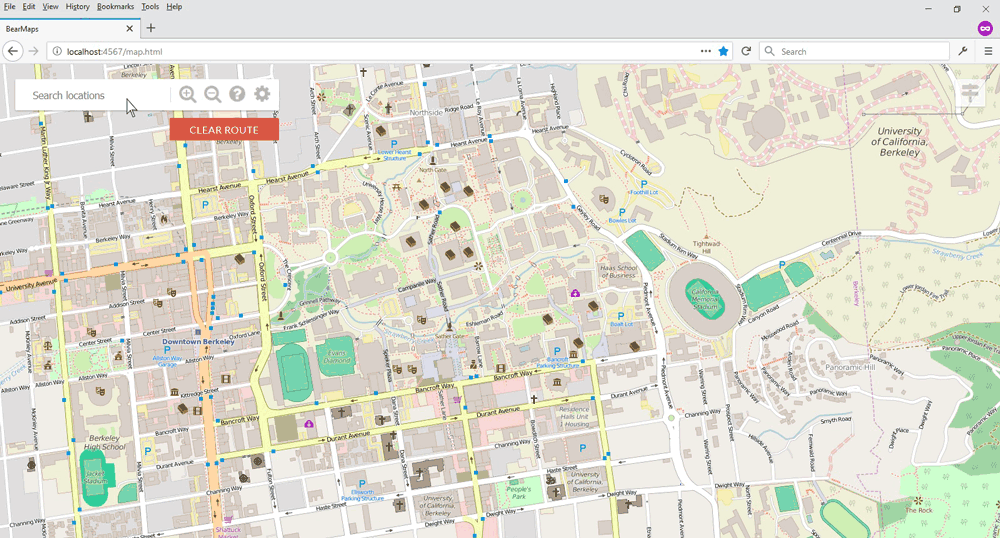
Task: Click the 'Residence Halls Unit 1 Housing' label
Action: pyautogui.click(x=575, y=416)
